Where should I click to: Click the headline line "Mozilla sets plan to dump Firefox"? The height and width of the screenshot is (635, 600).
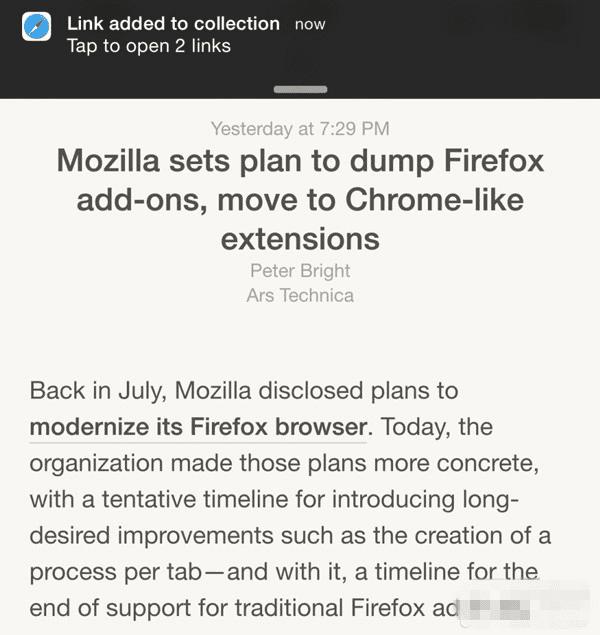tap(300, 161)
